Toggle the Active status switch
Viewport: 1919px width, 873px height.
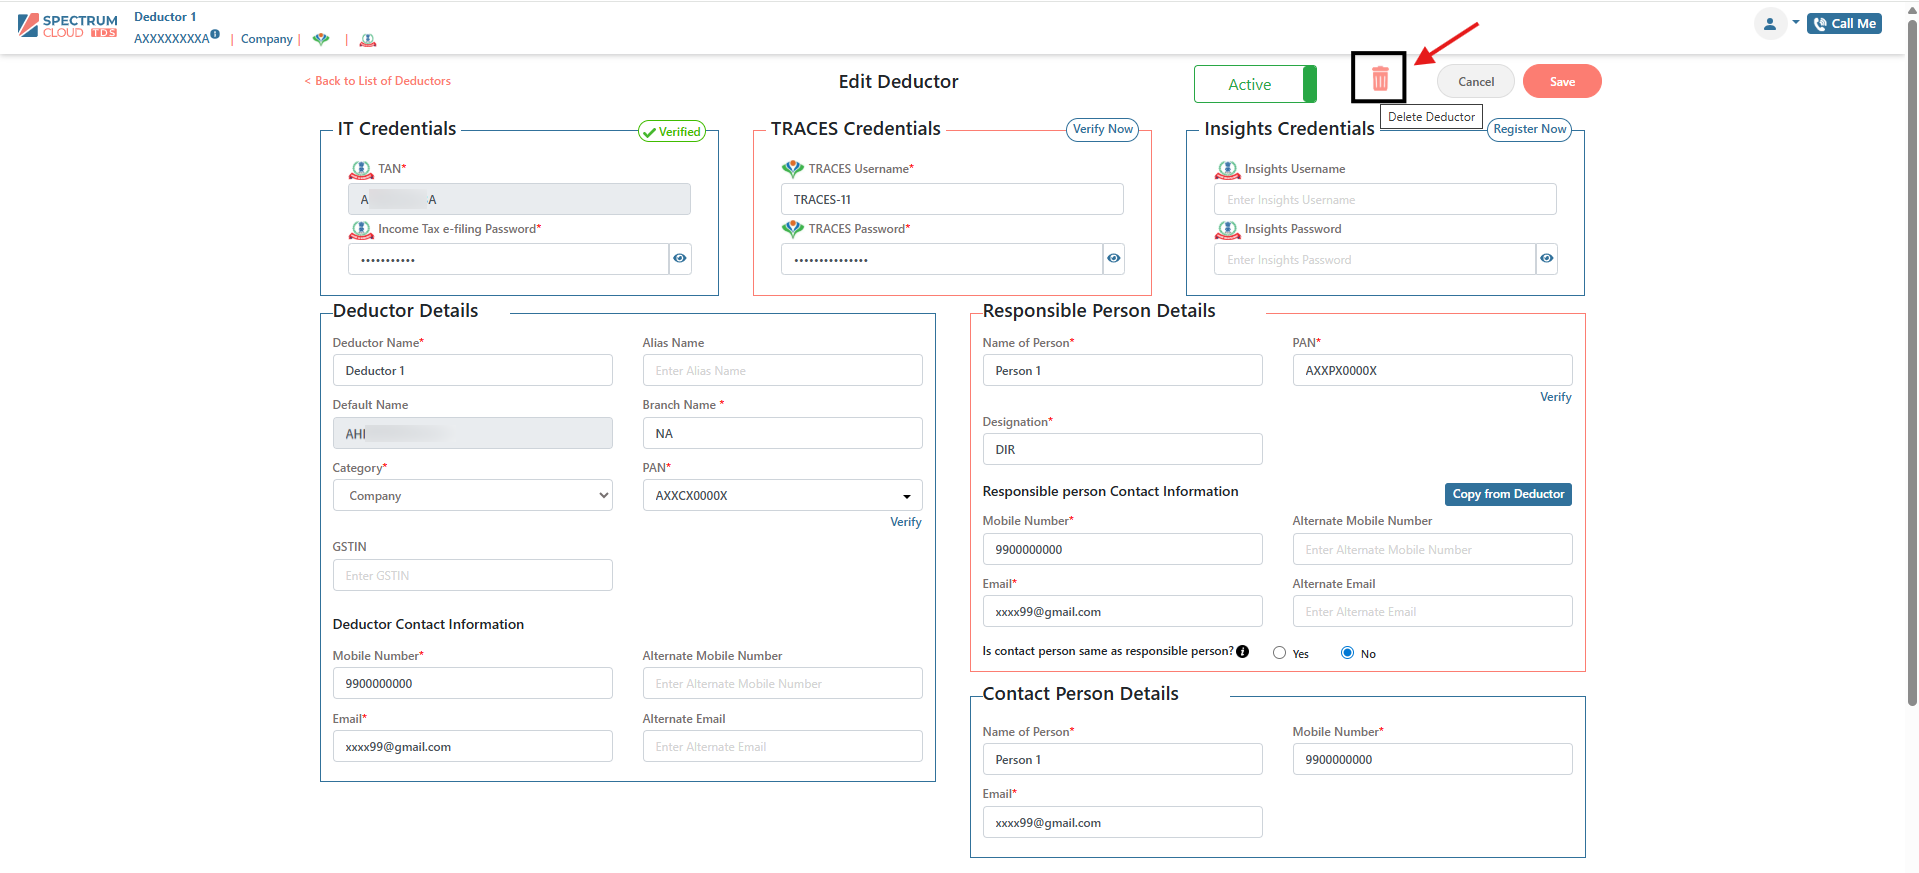click(x=1255, y=84)
